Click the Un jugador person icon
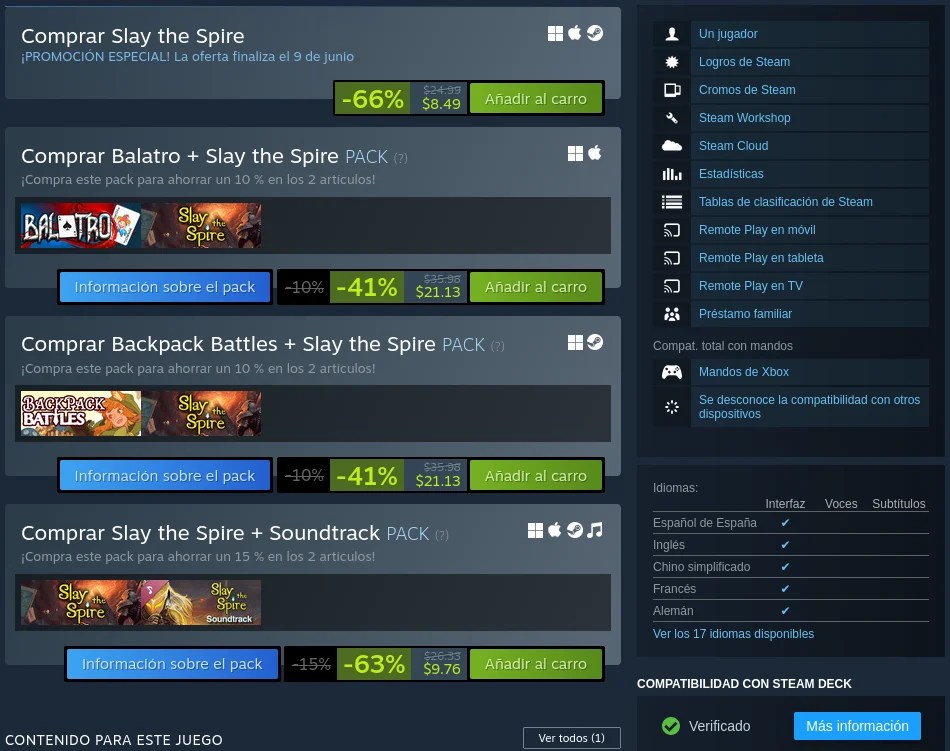The image size is (950, 751). 671,34
